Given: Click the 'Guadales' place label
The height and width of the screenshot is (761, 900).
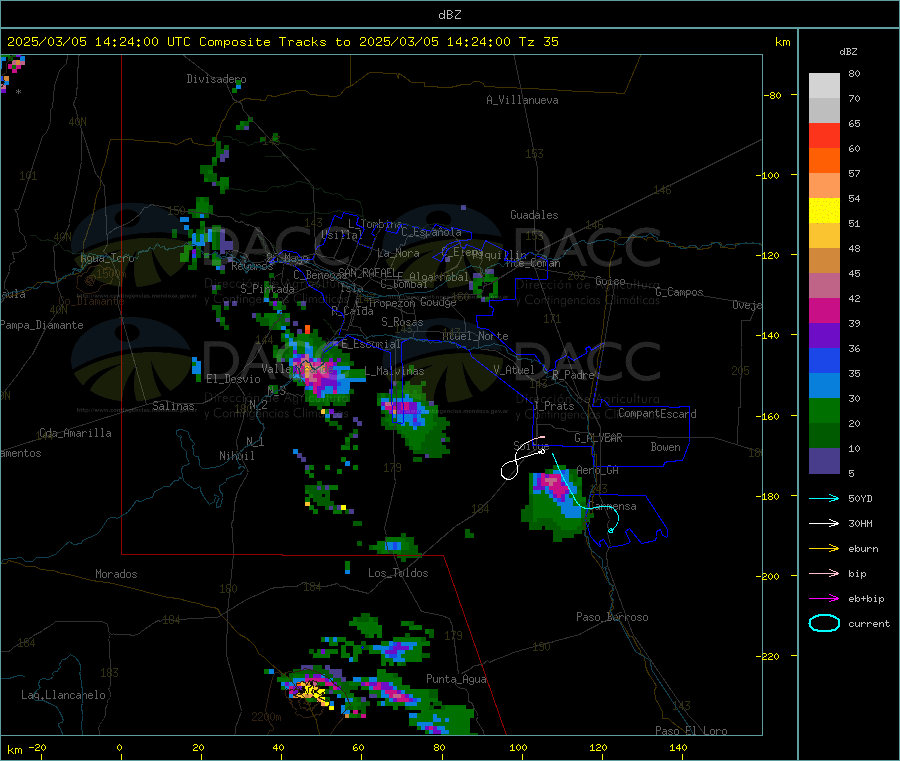Looking at the screenshot, I should (x=534, y=215).
